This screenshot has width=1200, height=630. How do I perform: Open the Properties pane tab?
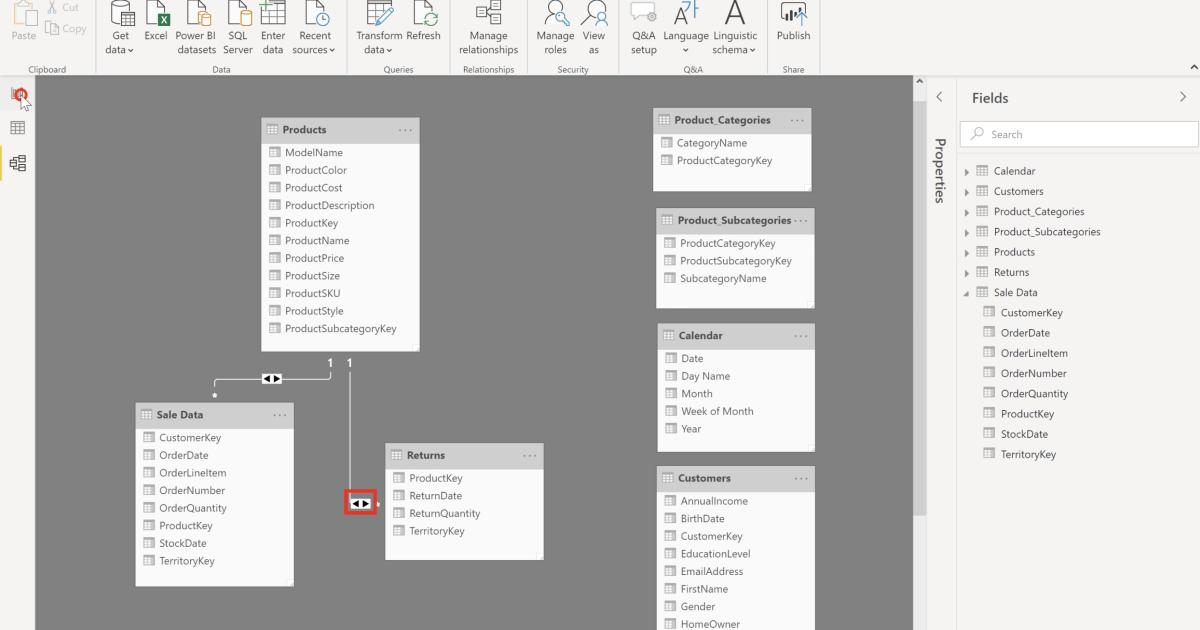point(938,172)
